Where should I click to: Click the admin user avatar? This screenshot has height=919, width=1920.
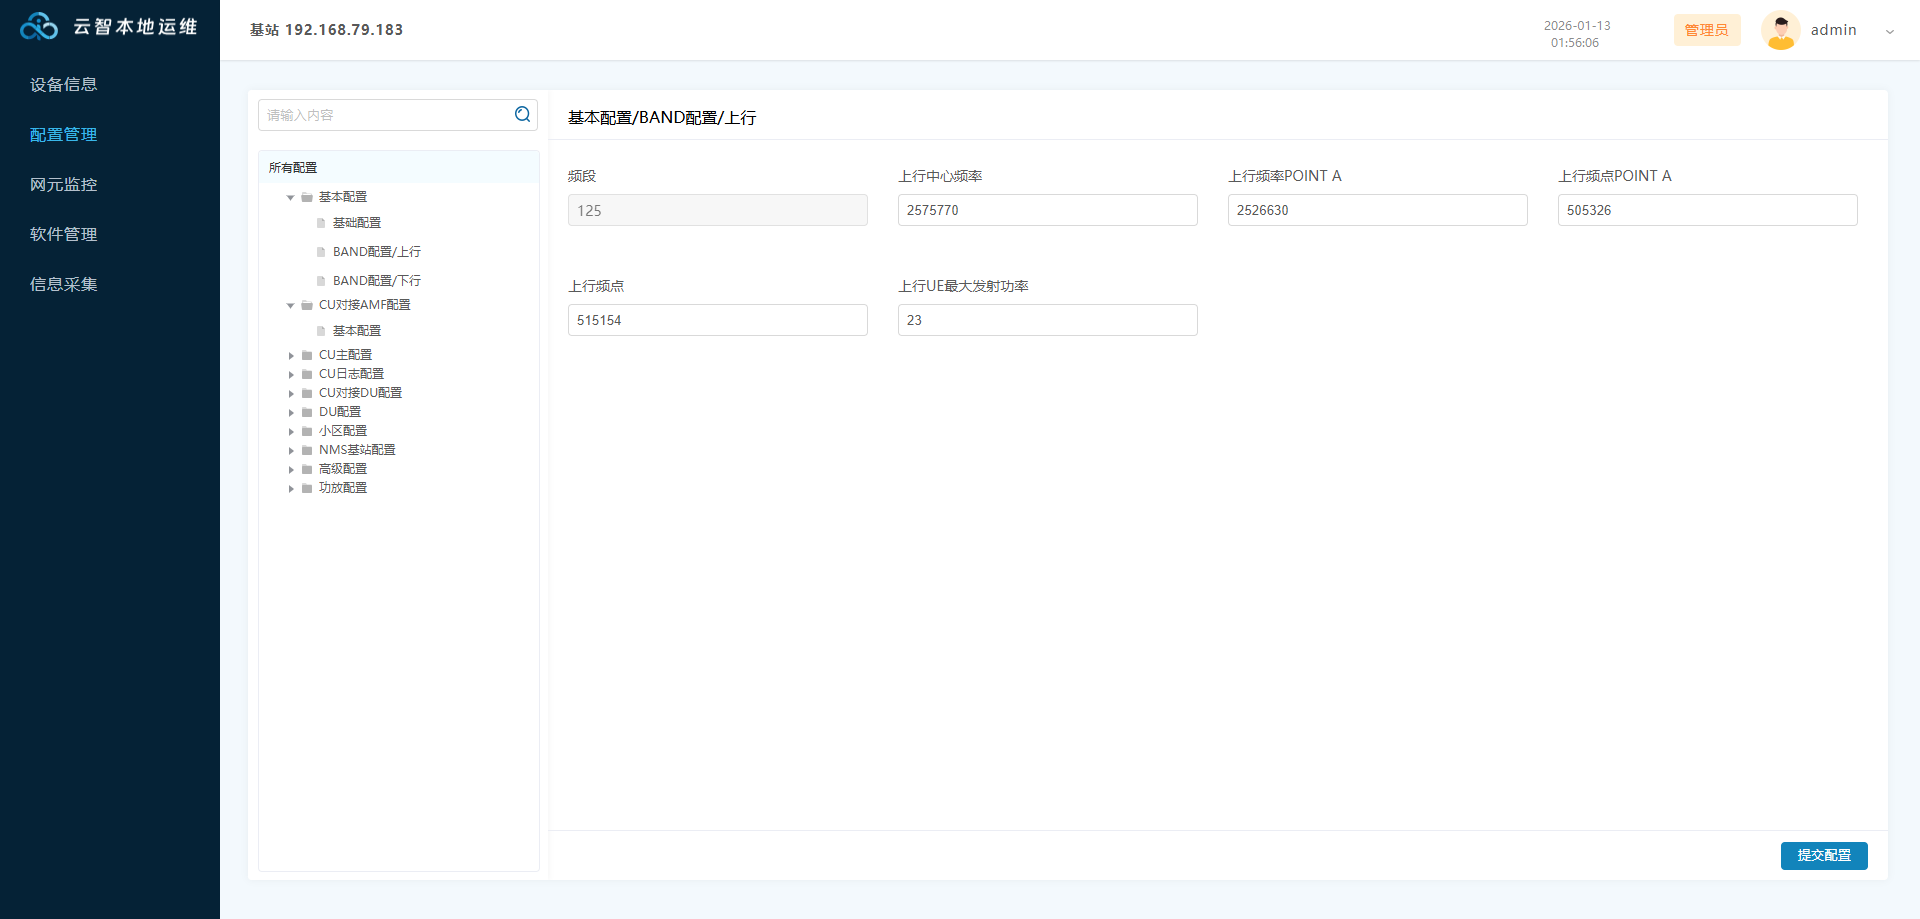coord(1780,30)
